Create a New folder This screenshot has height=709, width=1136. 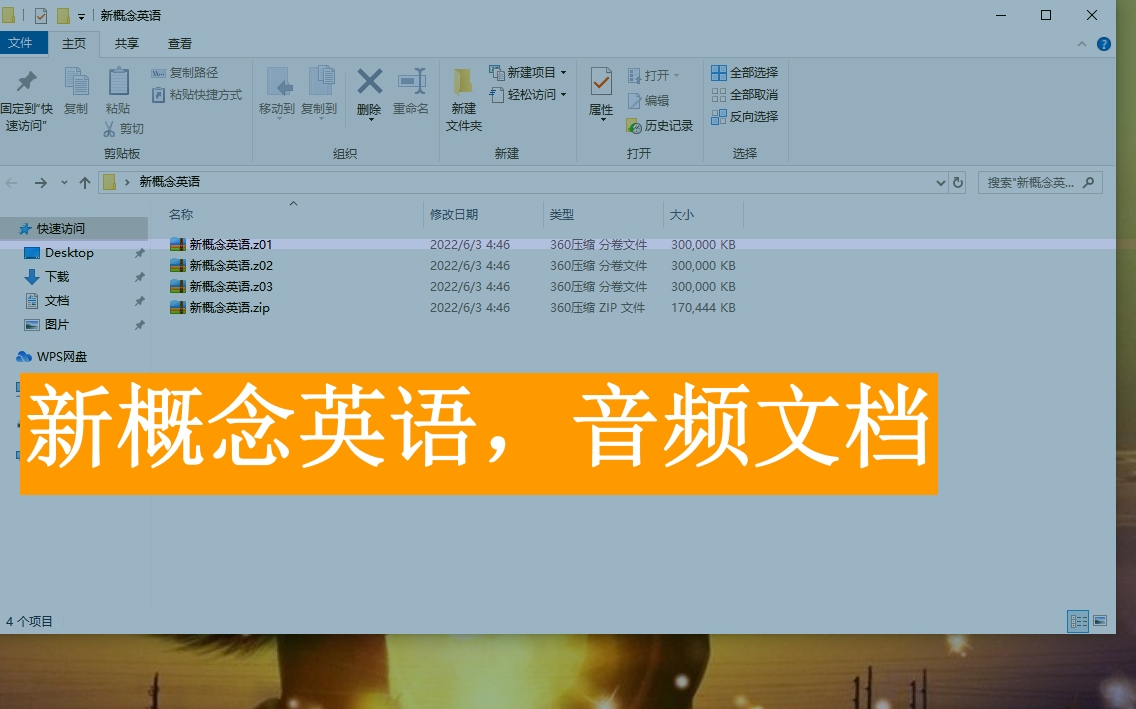[x=464, y=100]
